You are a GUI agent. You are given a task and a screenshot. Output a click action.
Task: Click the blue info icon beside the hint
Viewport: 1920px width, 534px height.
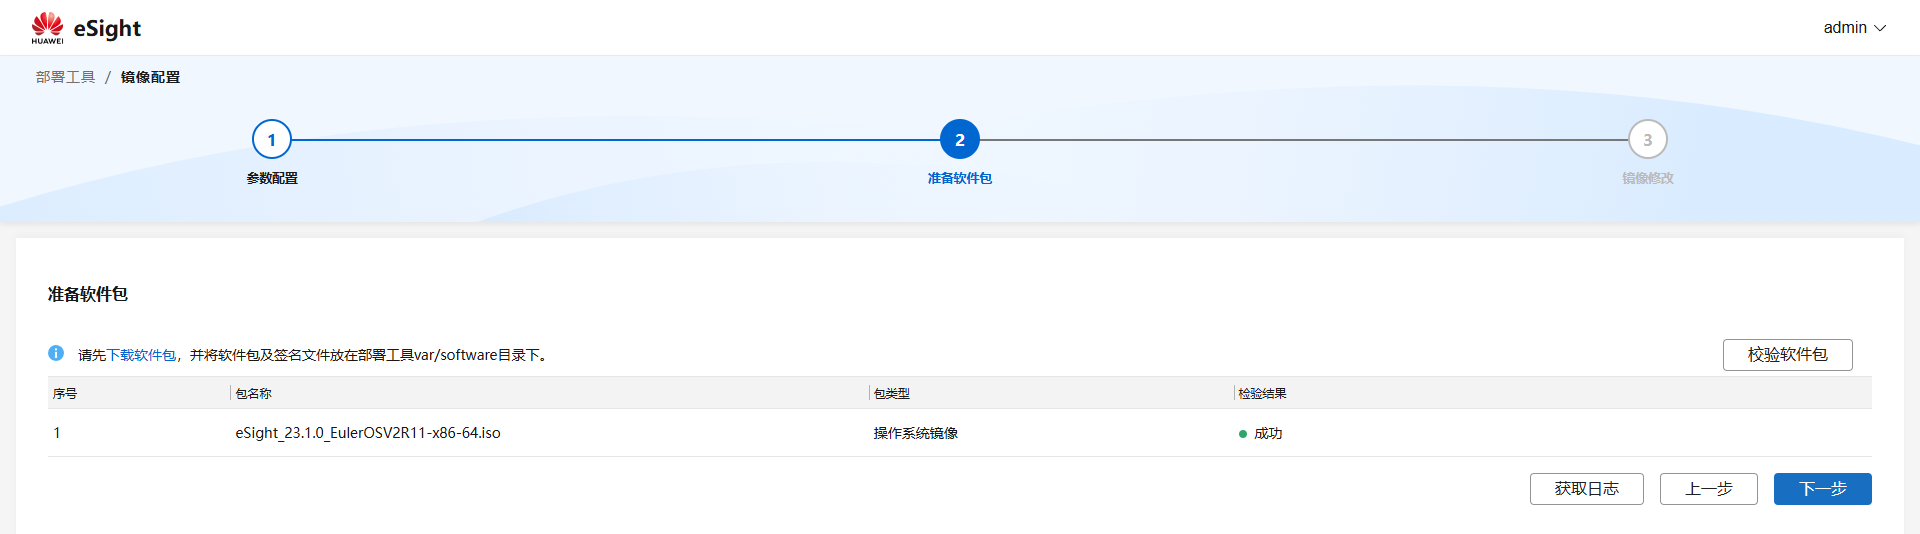tap(56, 353)
